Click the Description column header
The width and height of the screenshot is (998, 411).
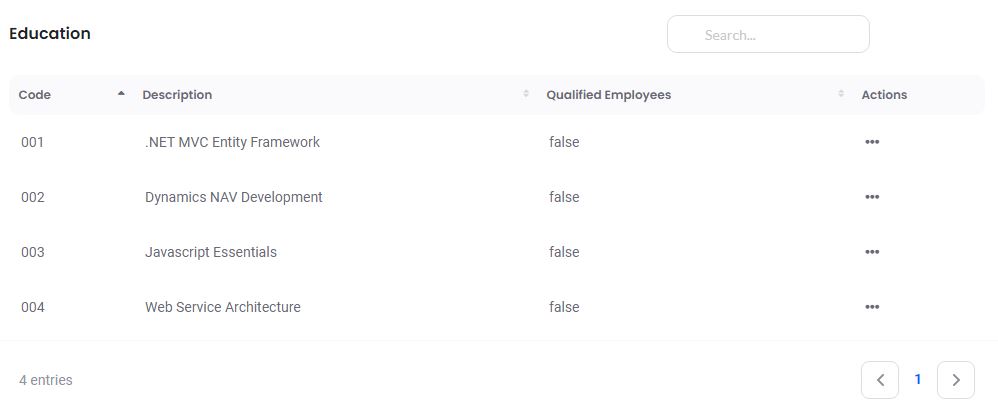pyautogui.click(x=177, y=95)
